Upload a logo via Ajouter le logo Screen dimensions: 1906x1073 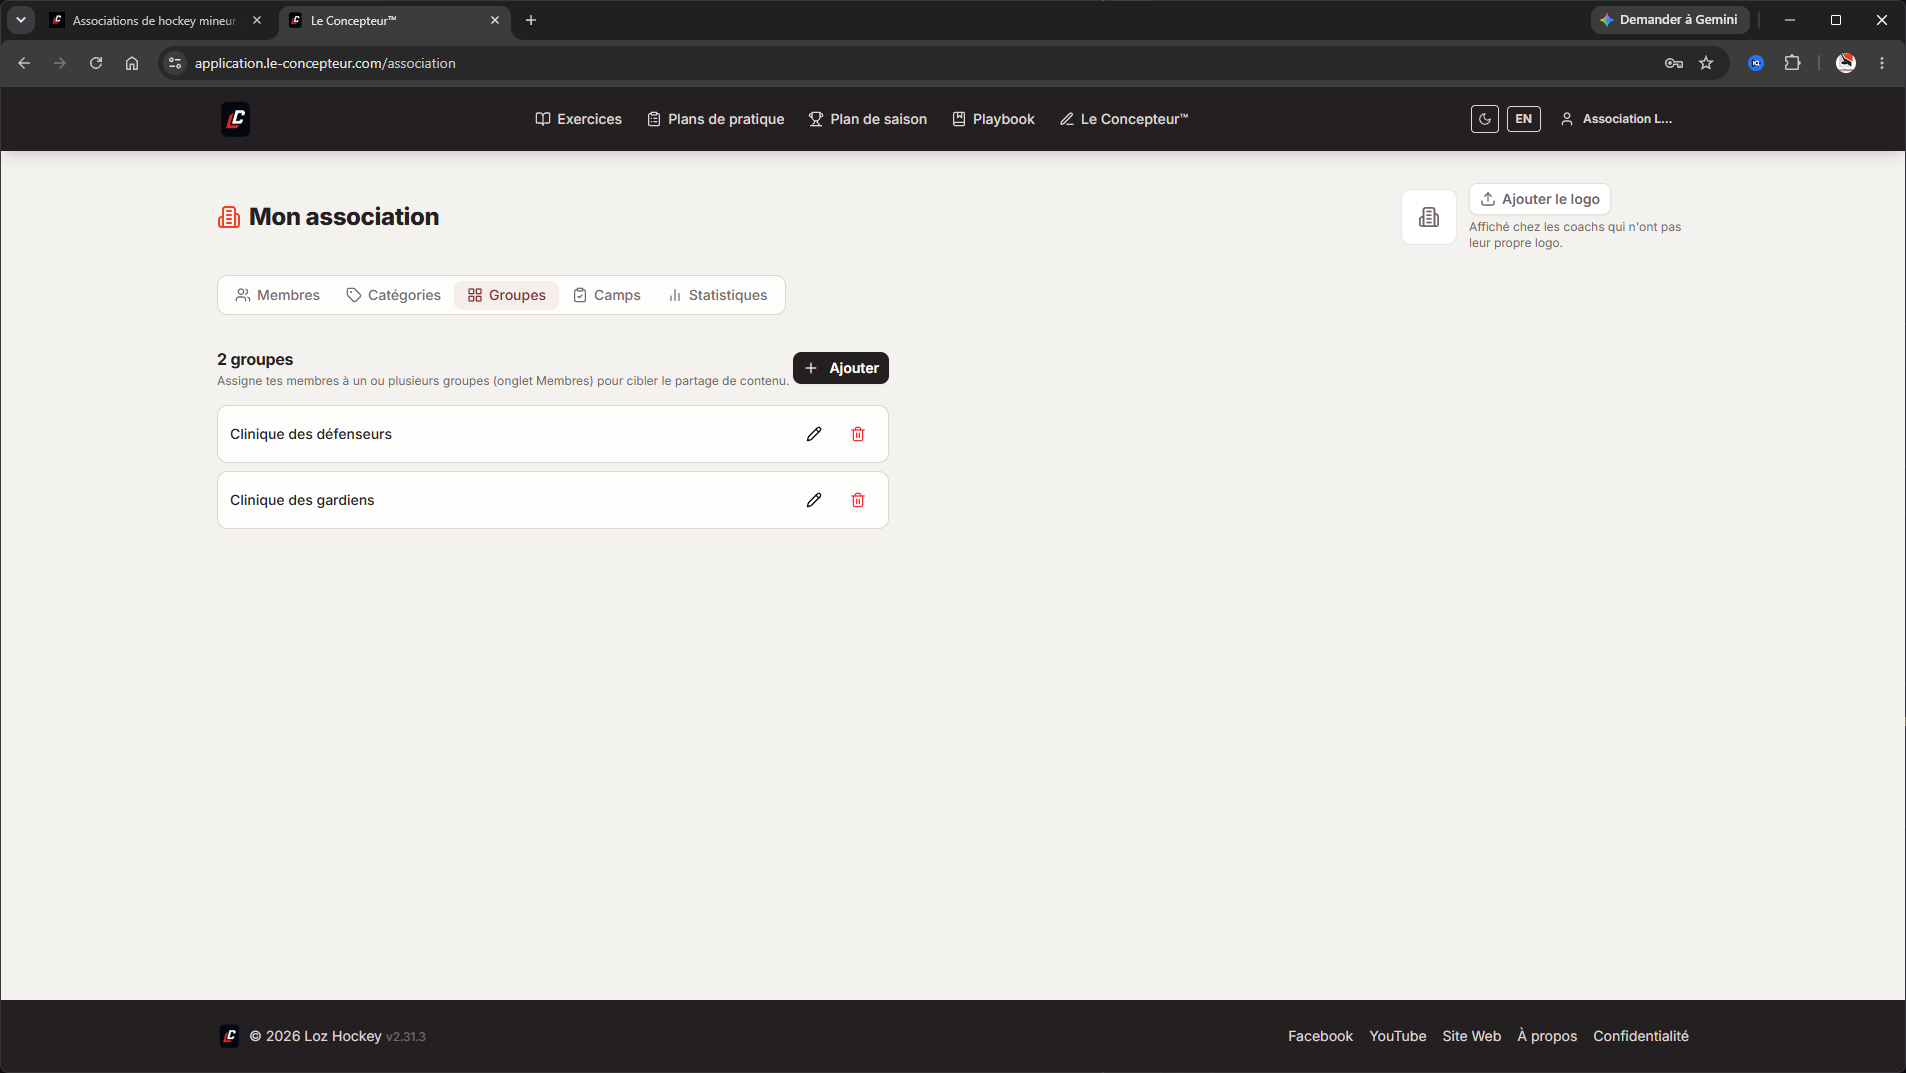click(x=1540, y=199)
